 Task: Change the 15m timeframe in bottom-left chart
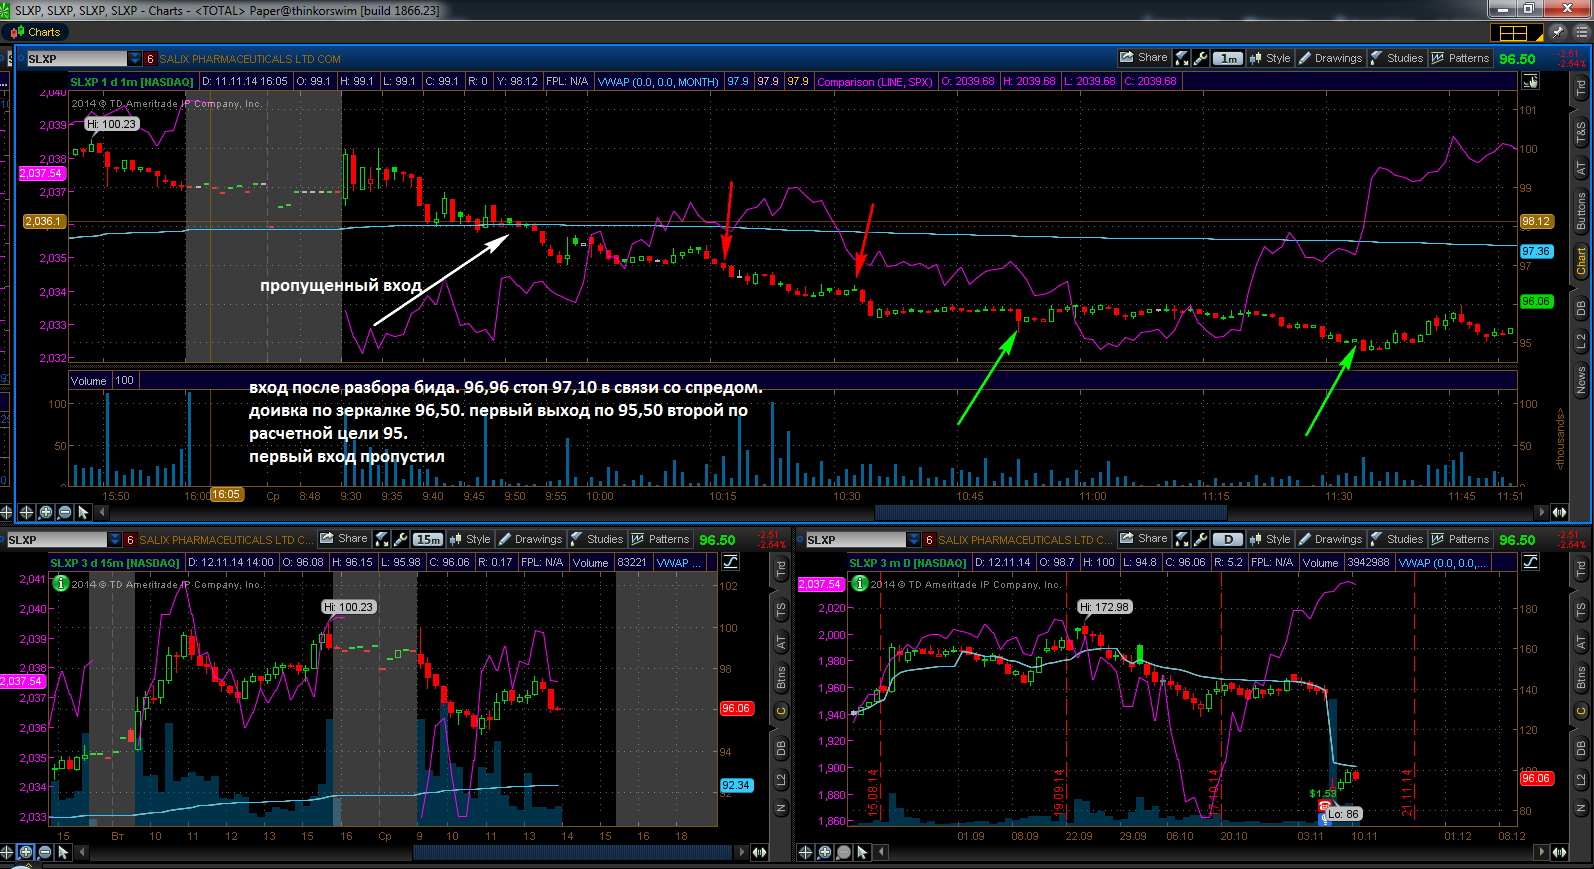tap(428, 539)
